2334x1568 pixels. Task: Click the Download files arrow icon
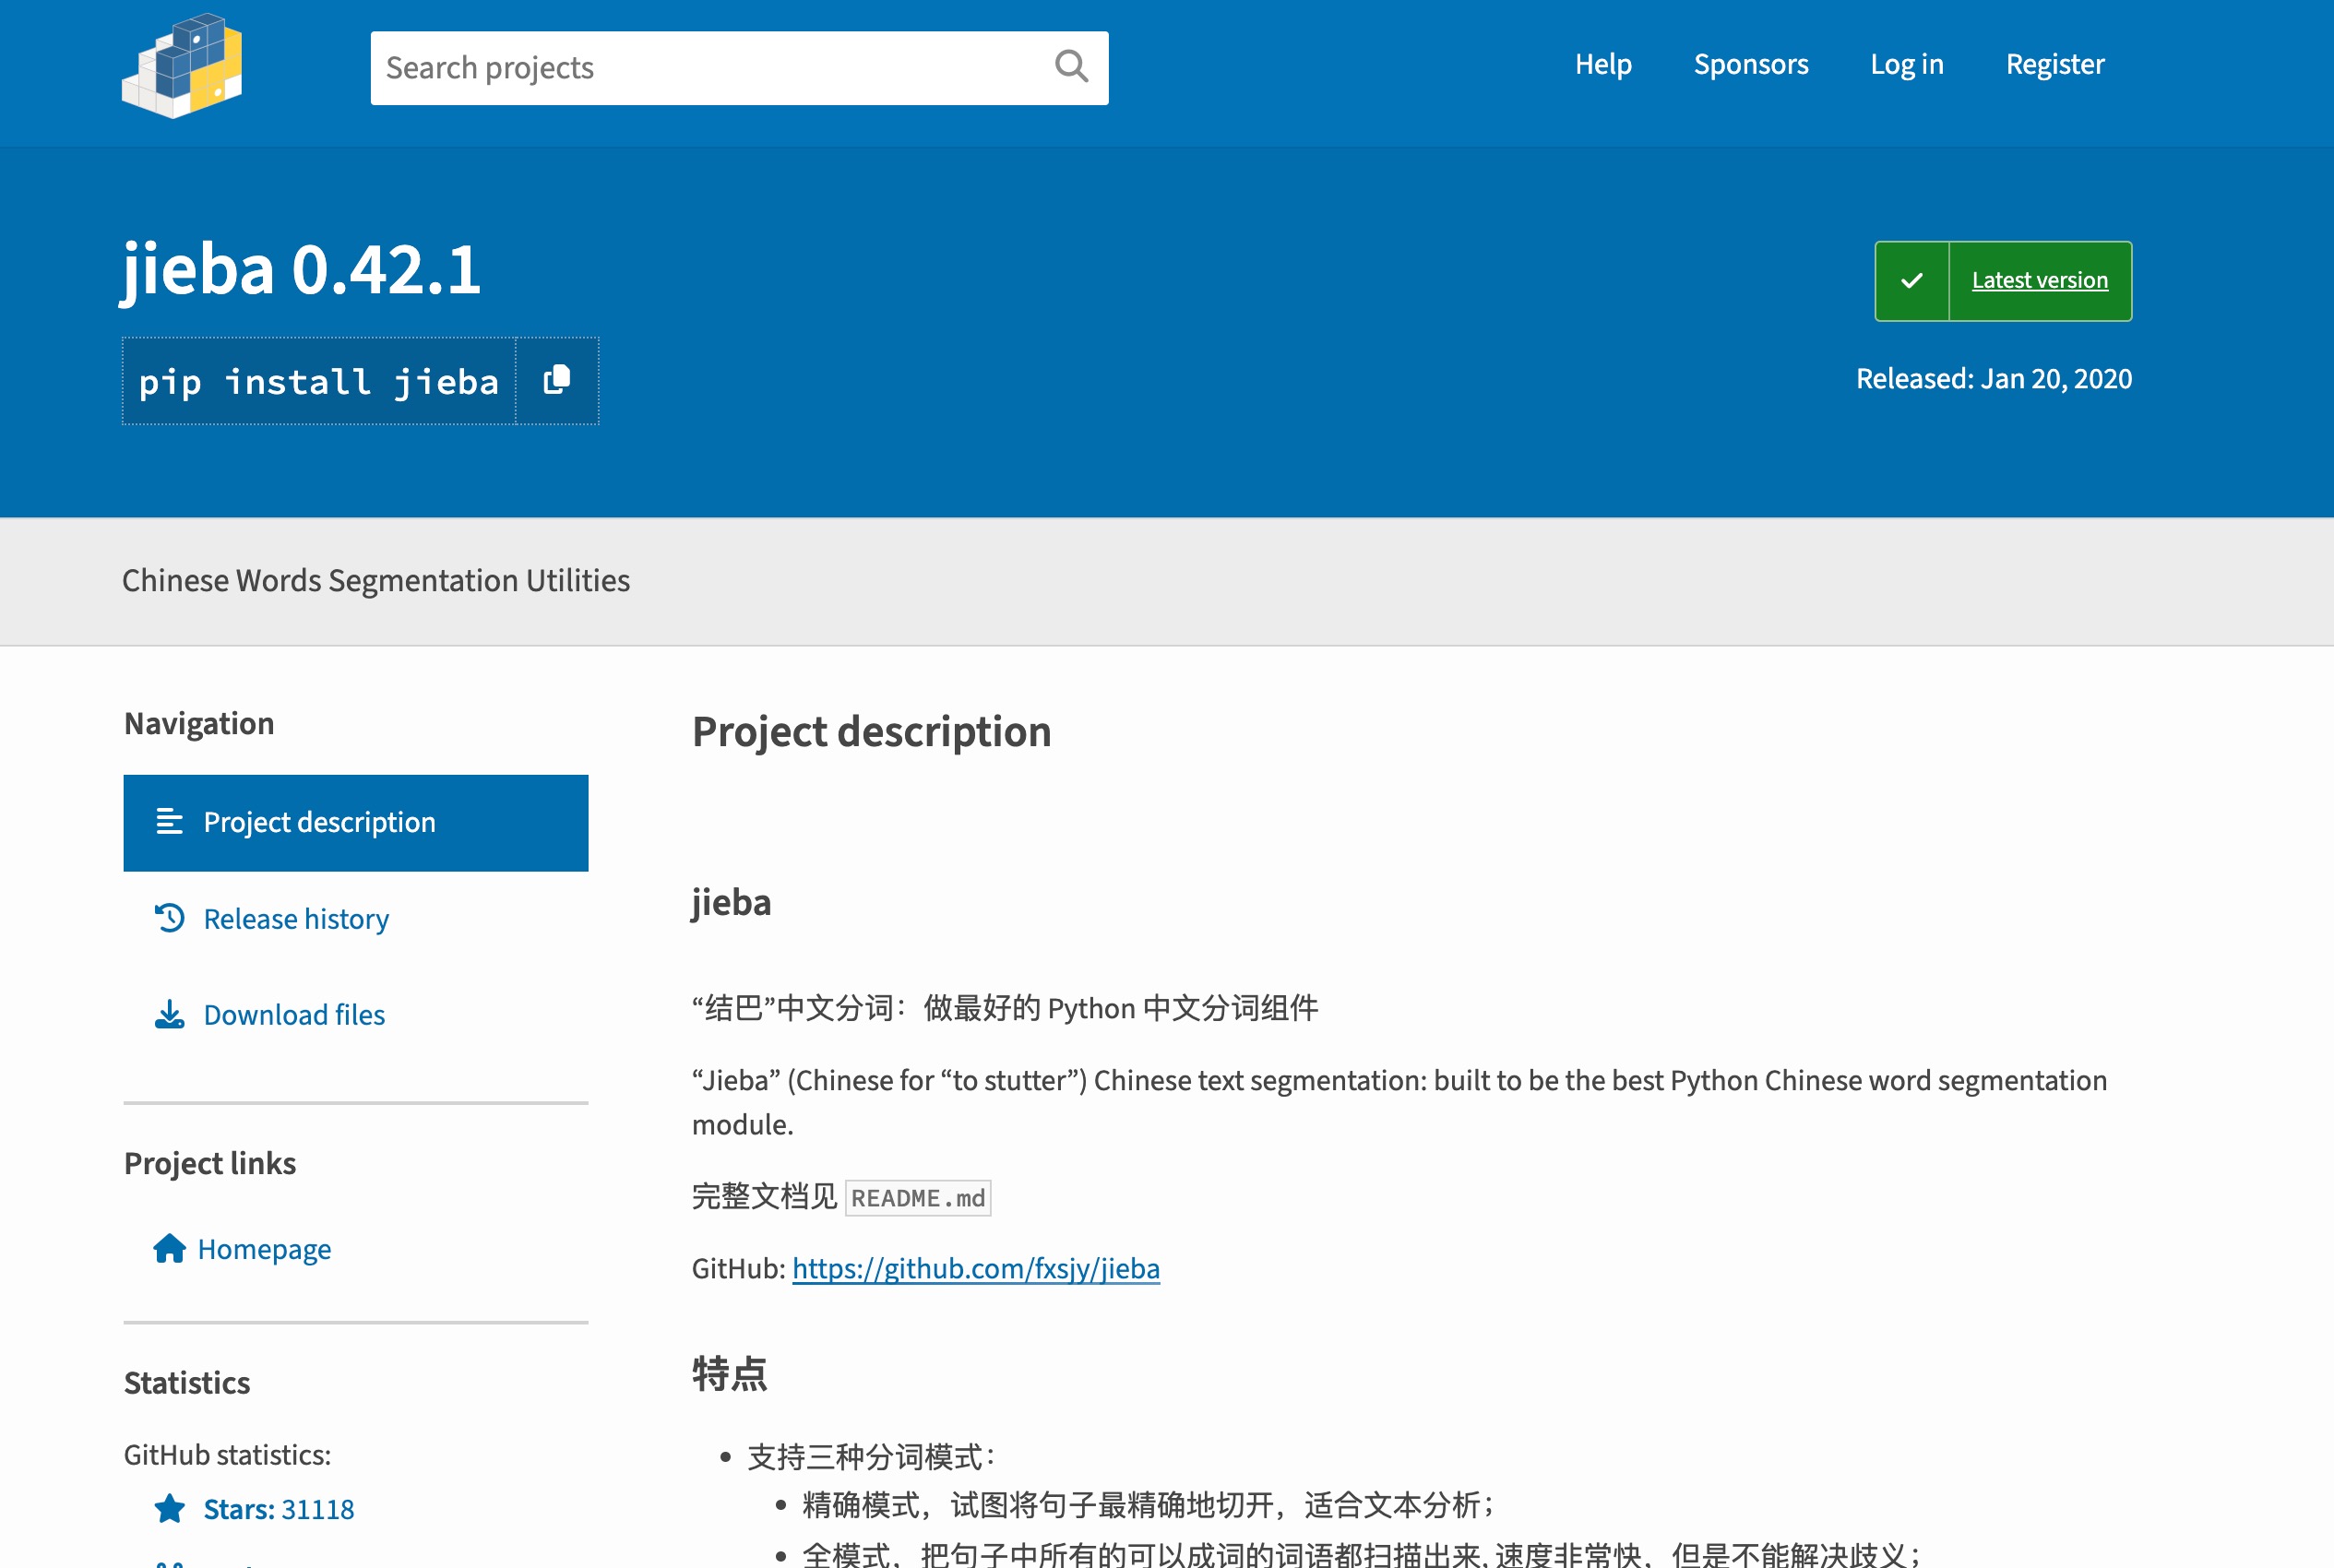[x=170, y=1014]
